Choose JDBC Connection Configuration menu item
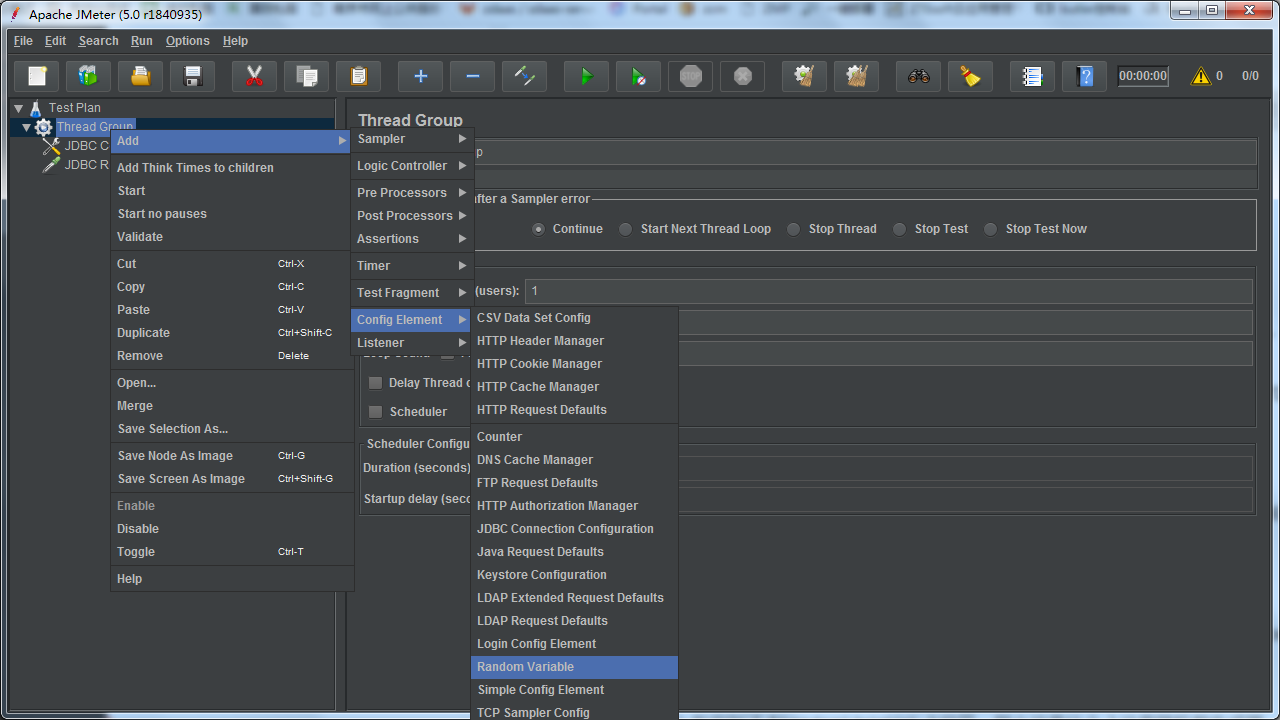1280x720 pixels. [x=574, y=529]
